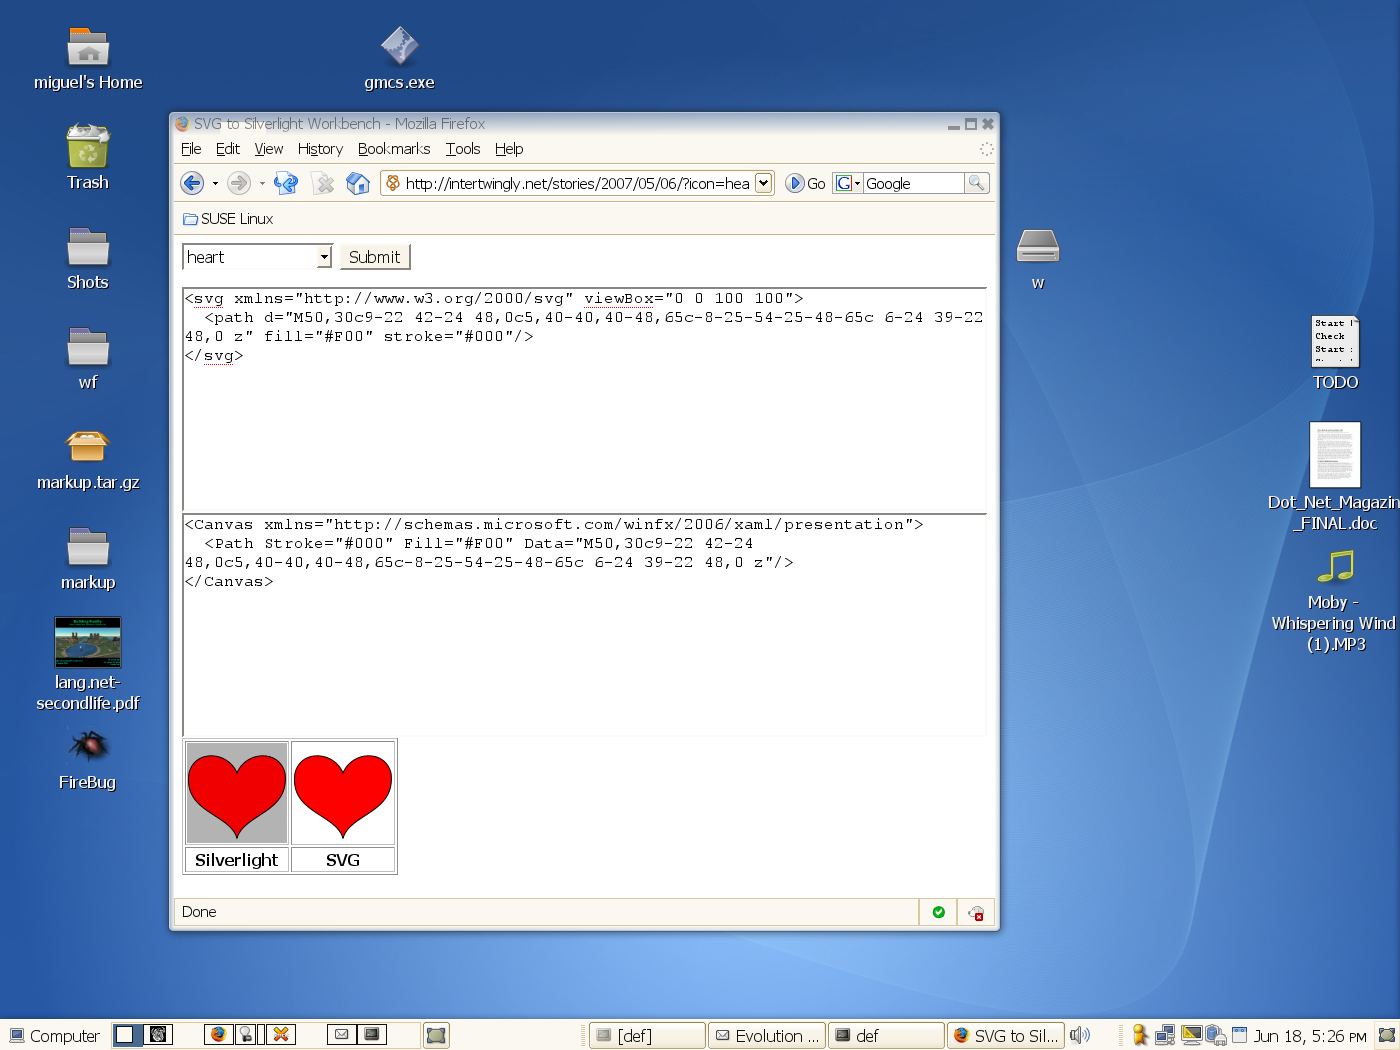The height and width of the screenshot is (1050, 1400).
Task: Open the Help menu
Action: pos(509,149)
